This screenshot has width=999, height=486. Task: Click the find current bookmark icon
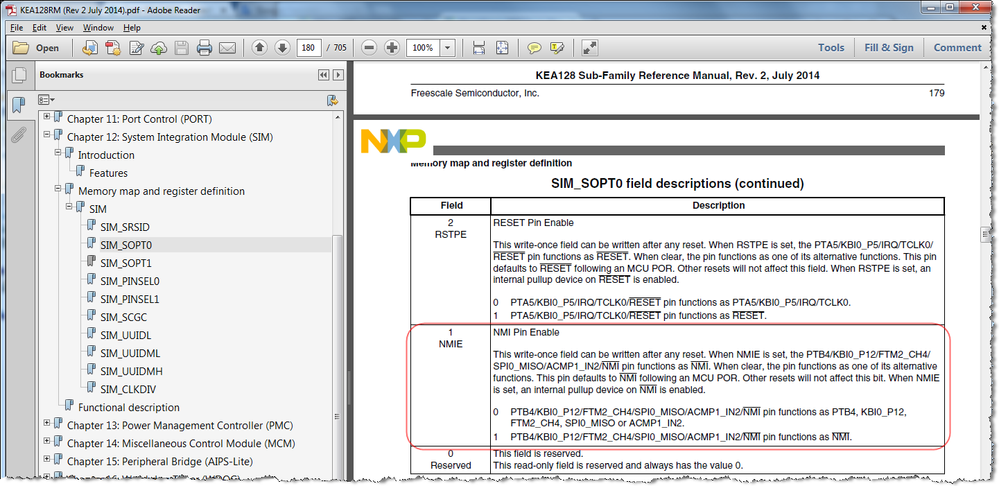[332, 100]
